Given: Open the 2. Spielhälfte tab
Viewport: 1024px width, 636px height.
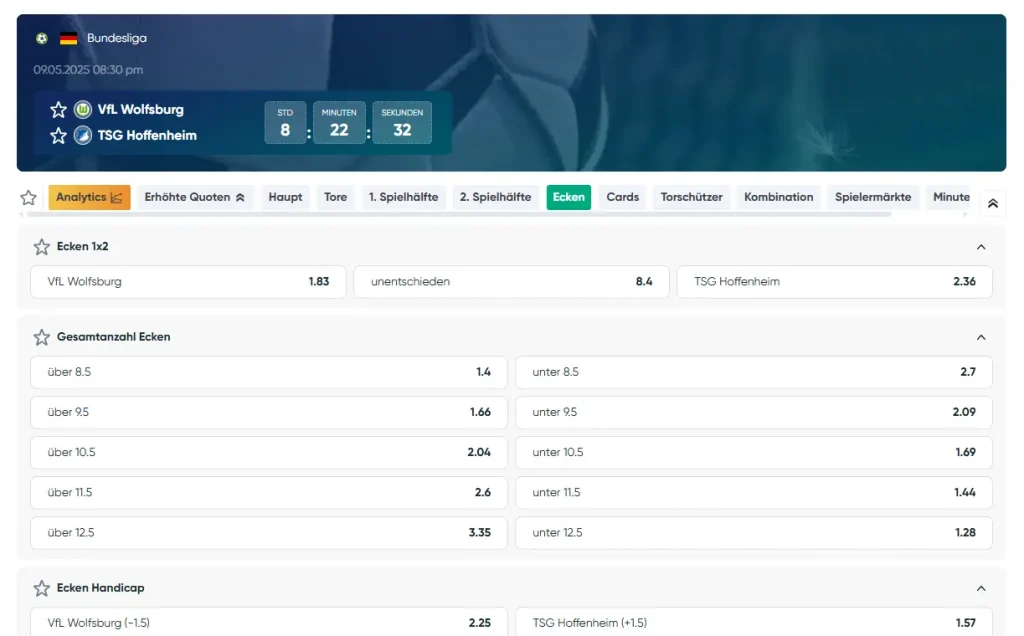Looking at the screenshot, I should (496, 197).
